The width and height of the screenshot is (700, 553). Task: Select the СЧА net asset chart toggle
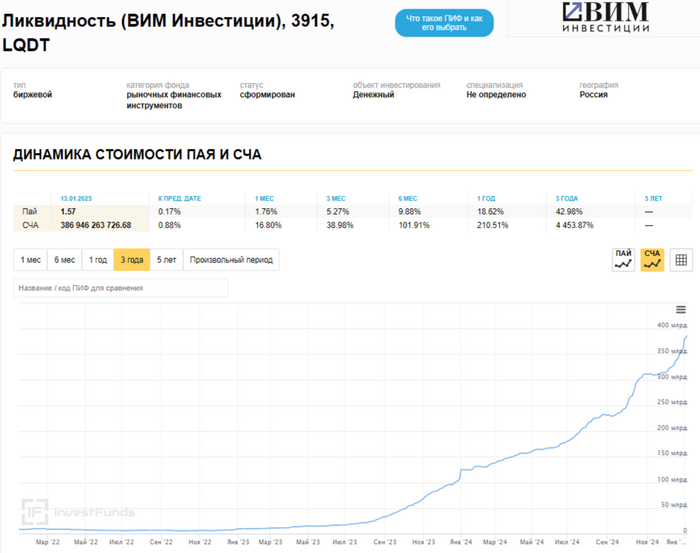pyautogui.click(x=652, y=260)
